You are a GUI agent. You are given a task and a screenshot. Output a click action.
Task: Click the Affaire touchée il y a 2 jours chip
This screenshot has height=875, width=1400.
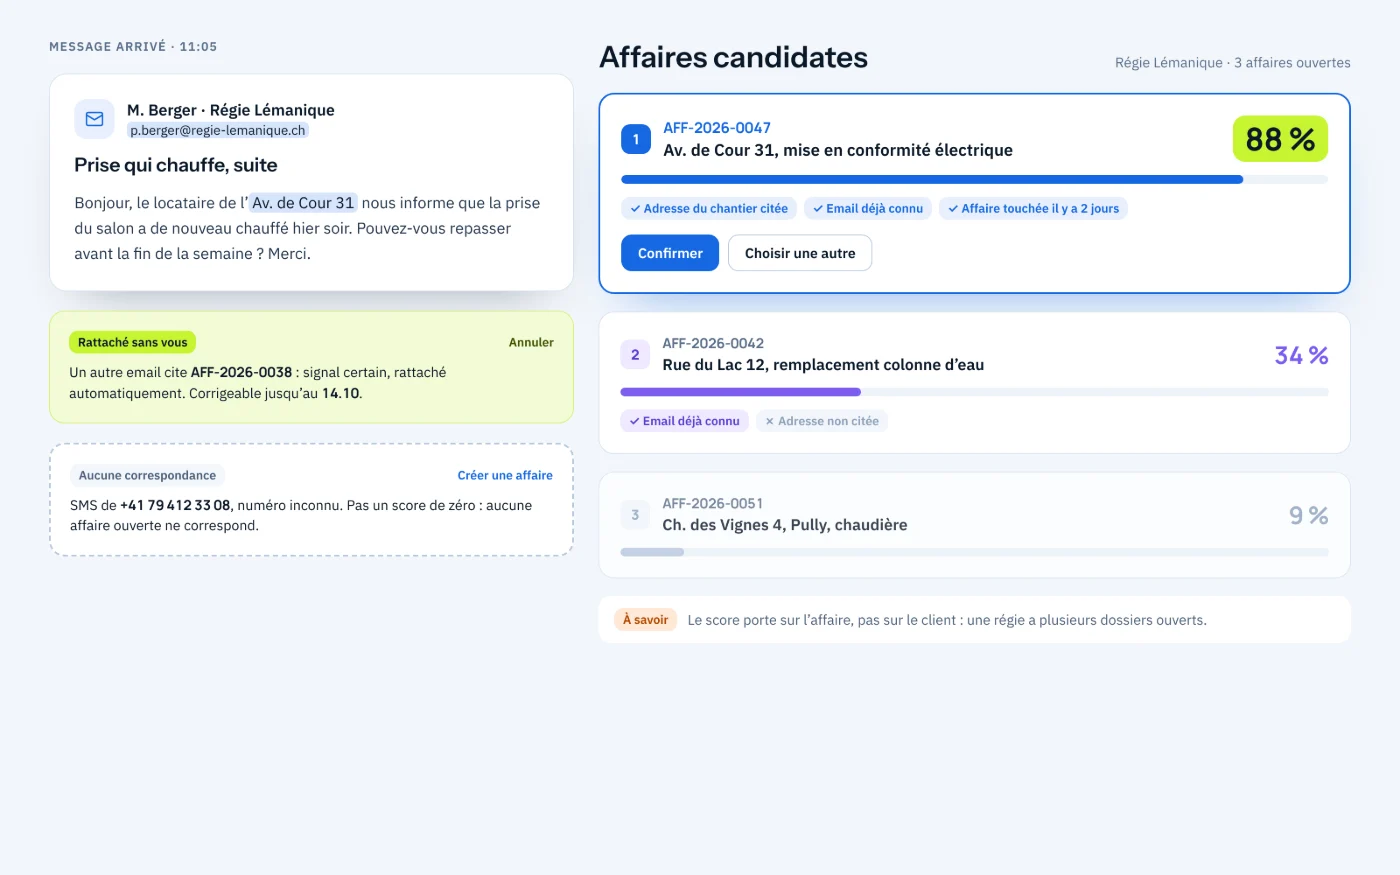point(1033,208)
